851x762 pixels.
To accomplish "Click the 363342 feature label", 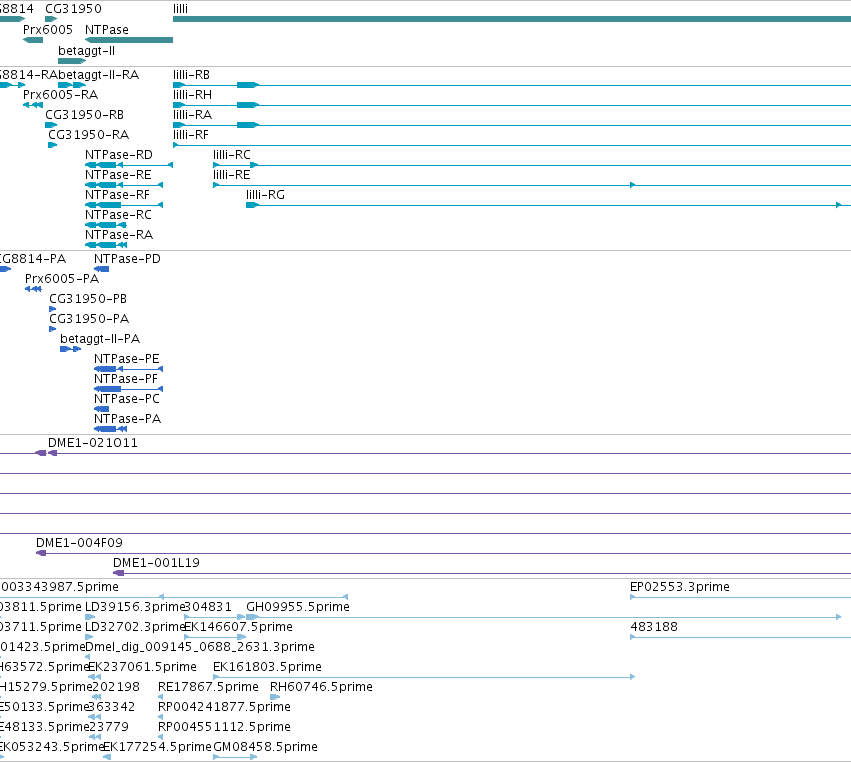I will click(112, 707).
